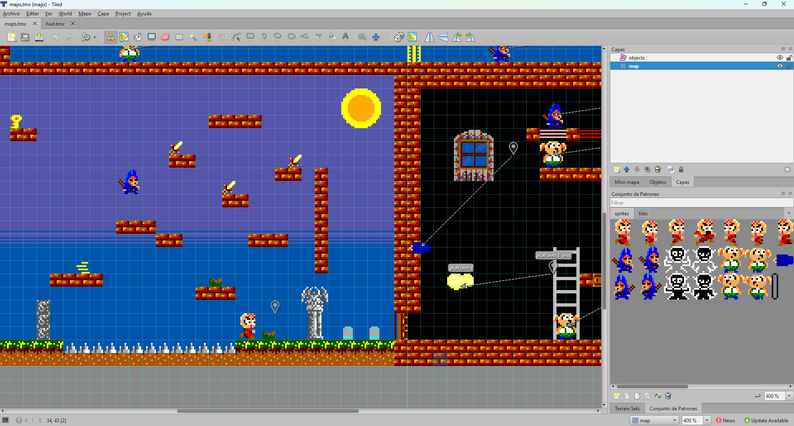The width and height of the screenshot is (794, 426).
Task: Select the Eraser tool
Action: pos(165,37)
